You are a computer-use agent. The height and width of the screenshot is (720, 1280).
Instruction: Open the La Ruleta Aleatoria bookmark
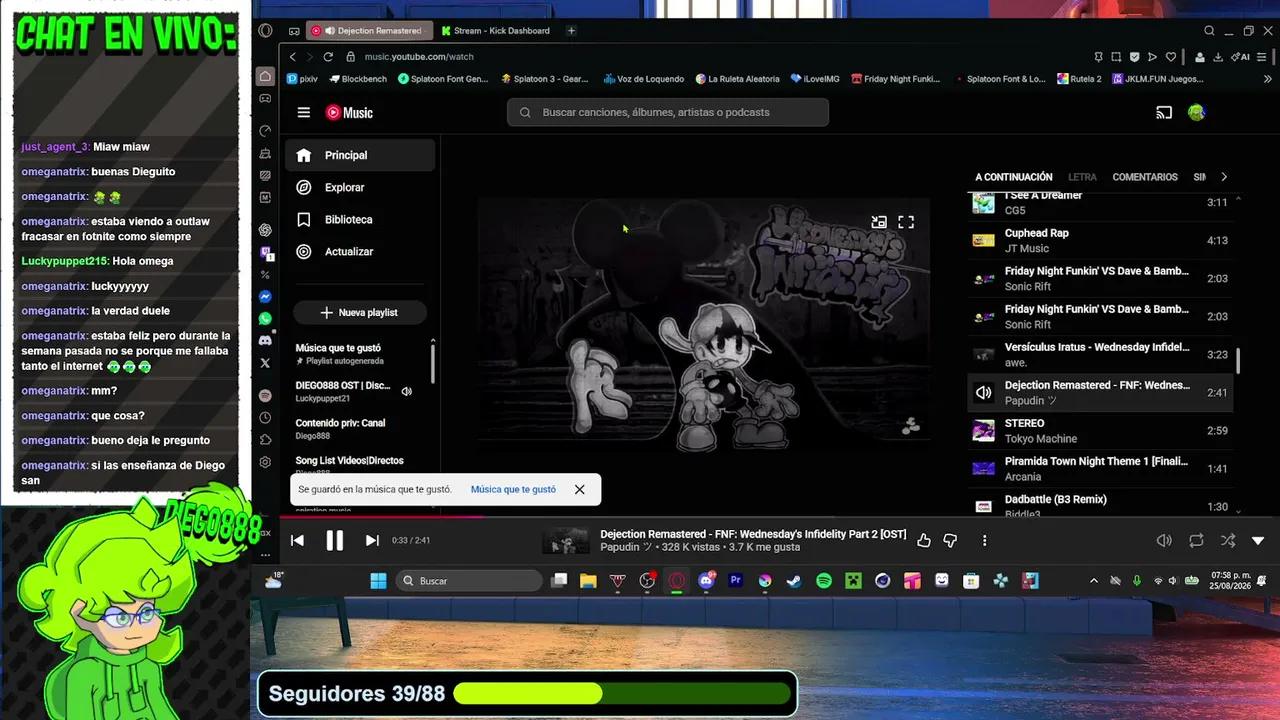pyautogui.click(x=737, y=79)
